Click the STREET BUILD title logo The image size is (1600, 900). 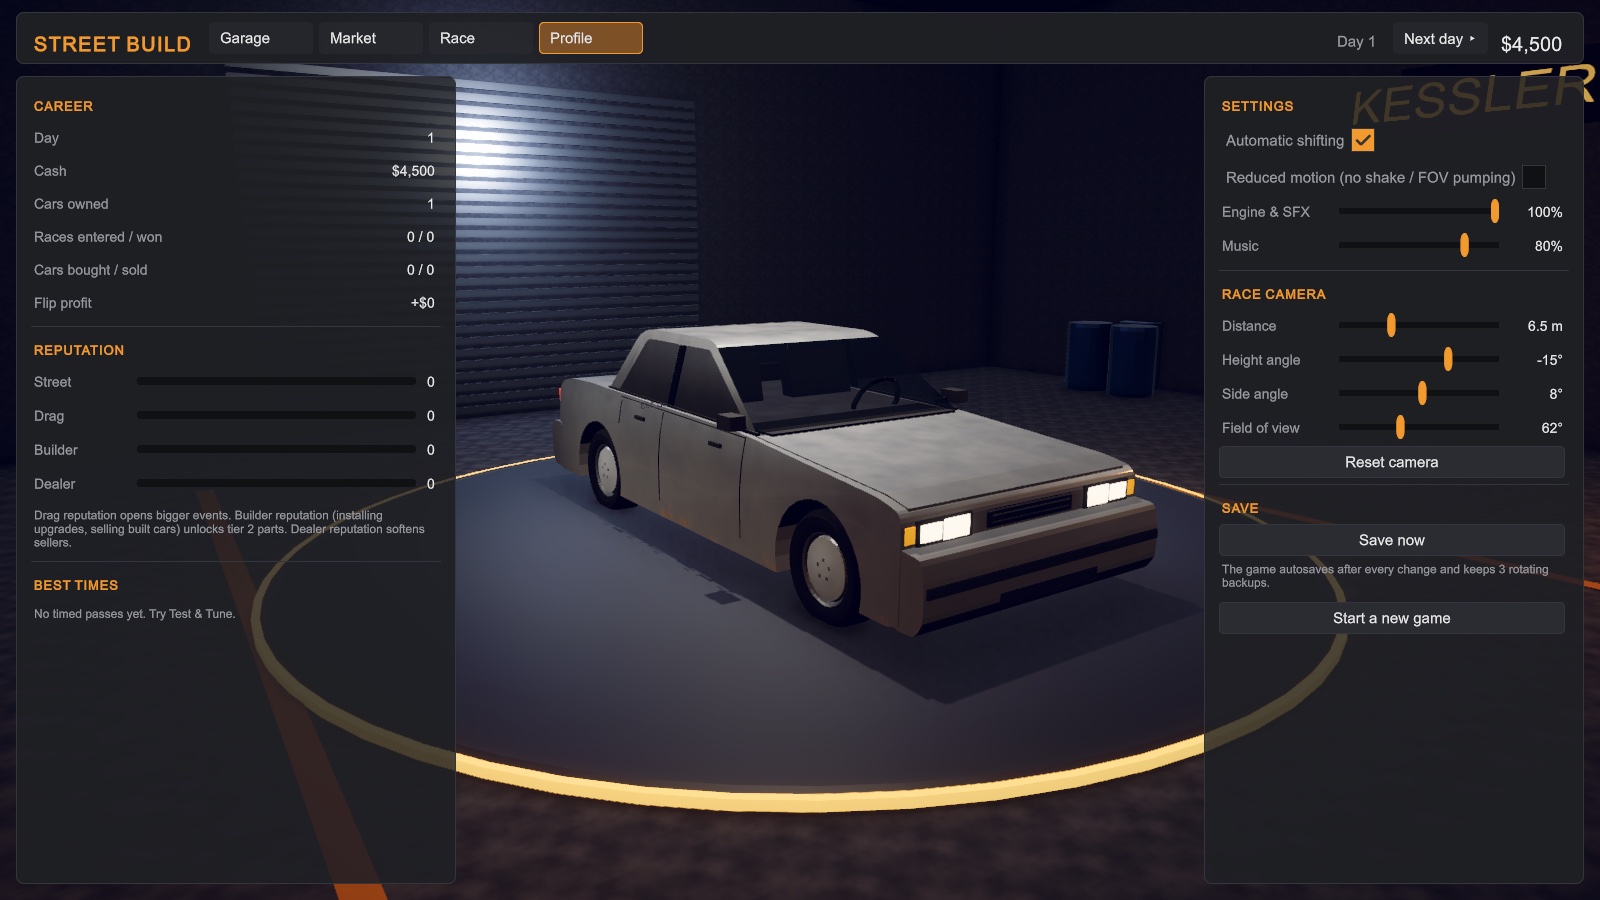point(112,44)
